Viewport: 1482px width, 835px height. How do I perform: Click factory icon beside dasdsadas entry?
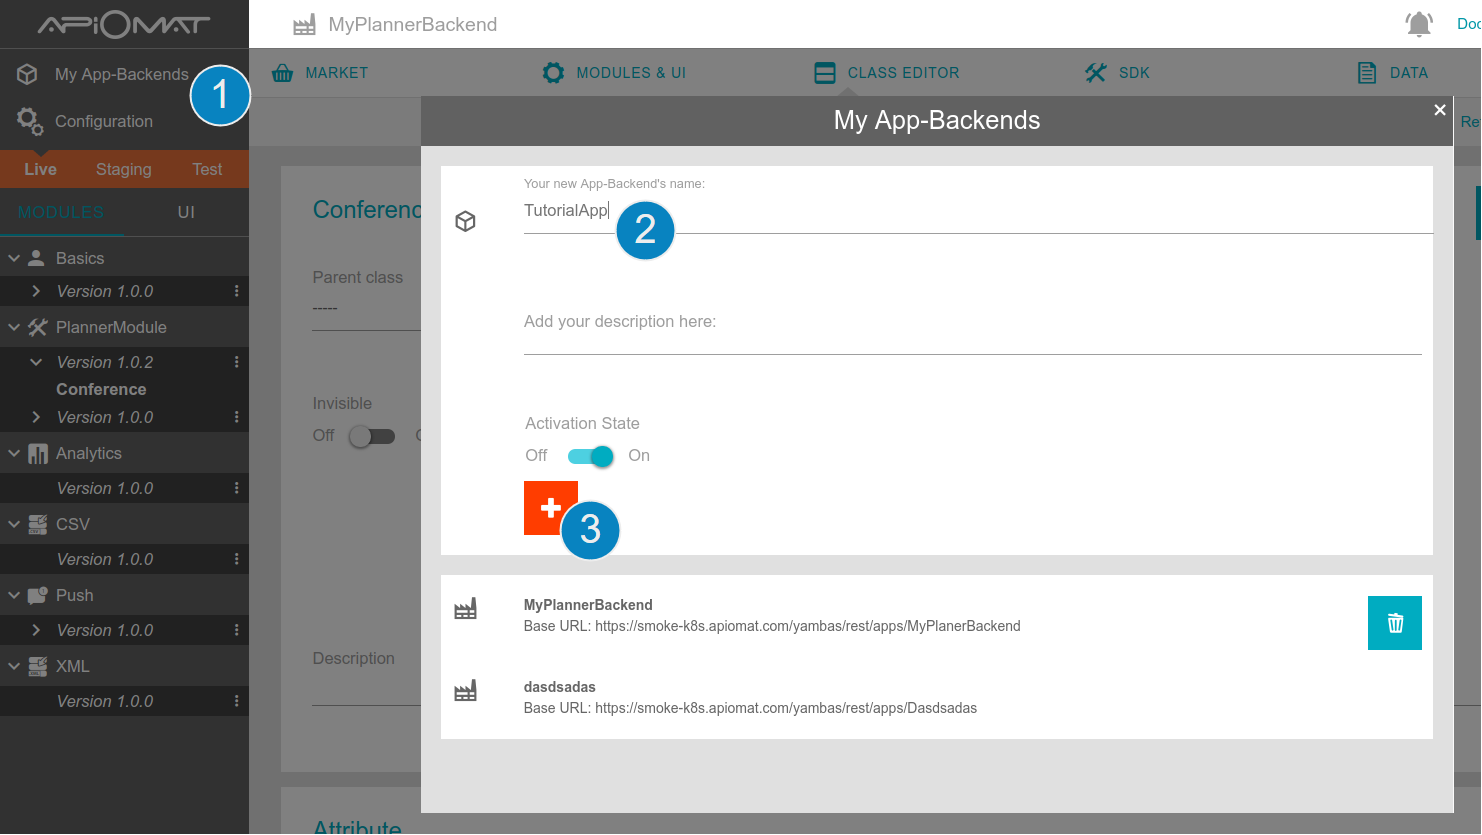(466, 691)
